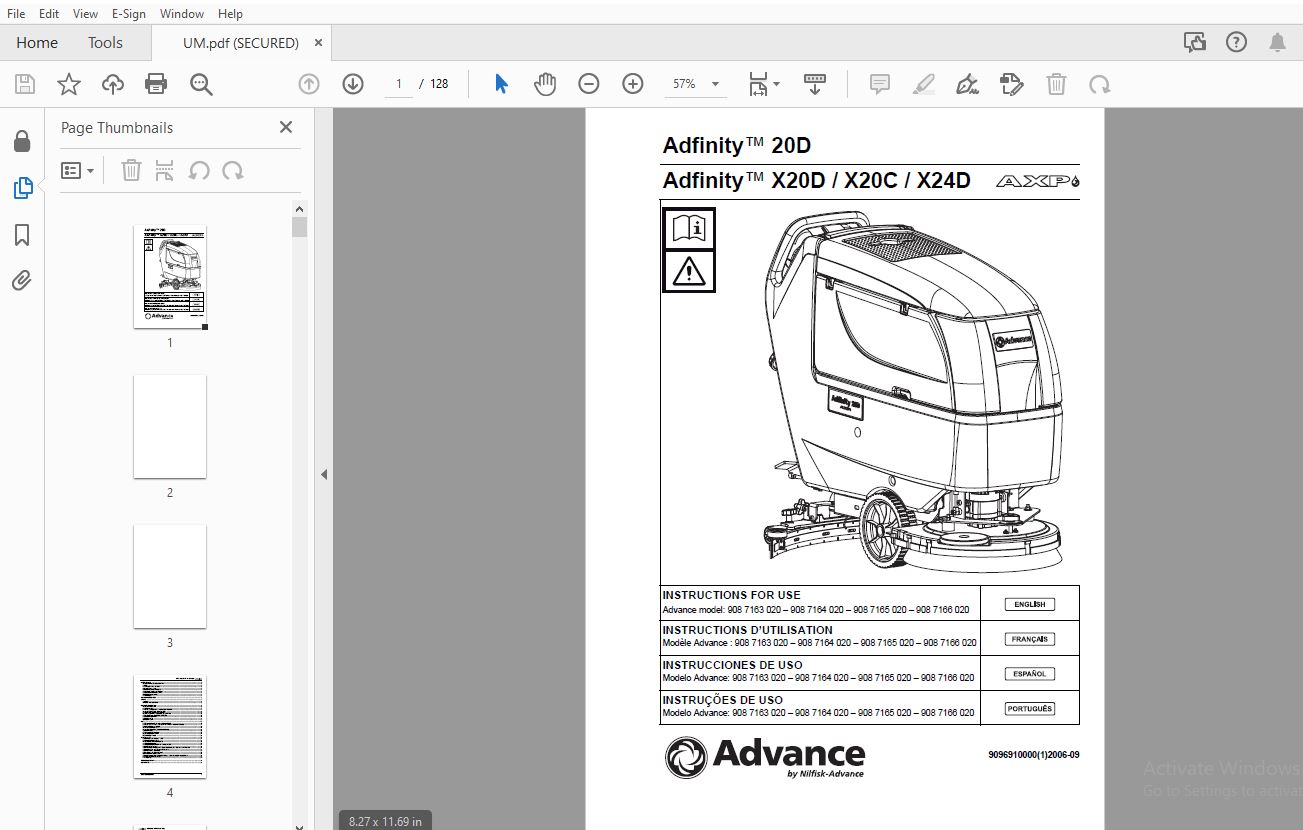
Task: Collapse the navigation pane with the side arrow
Action: coord(324,475)
